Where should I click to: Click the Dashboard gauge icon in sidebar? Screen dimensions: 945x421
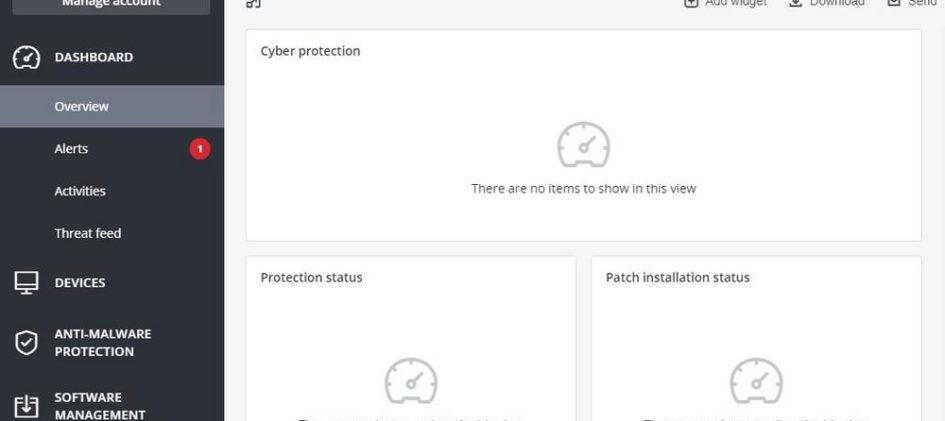(26, 57)
